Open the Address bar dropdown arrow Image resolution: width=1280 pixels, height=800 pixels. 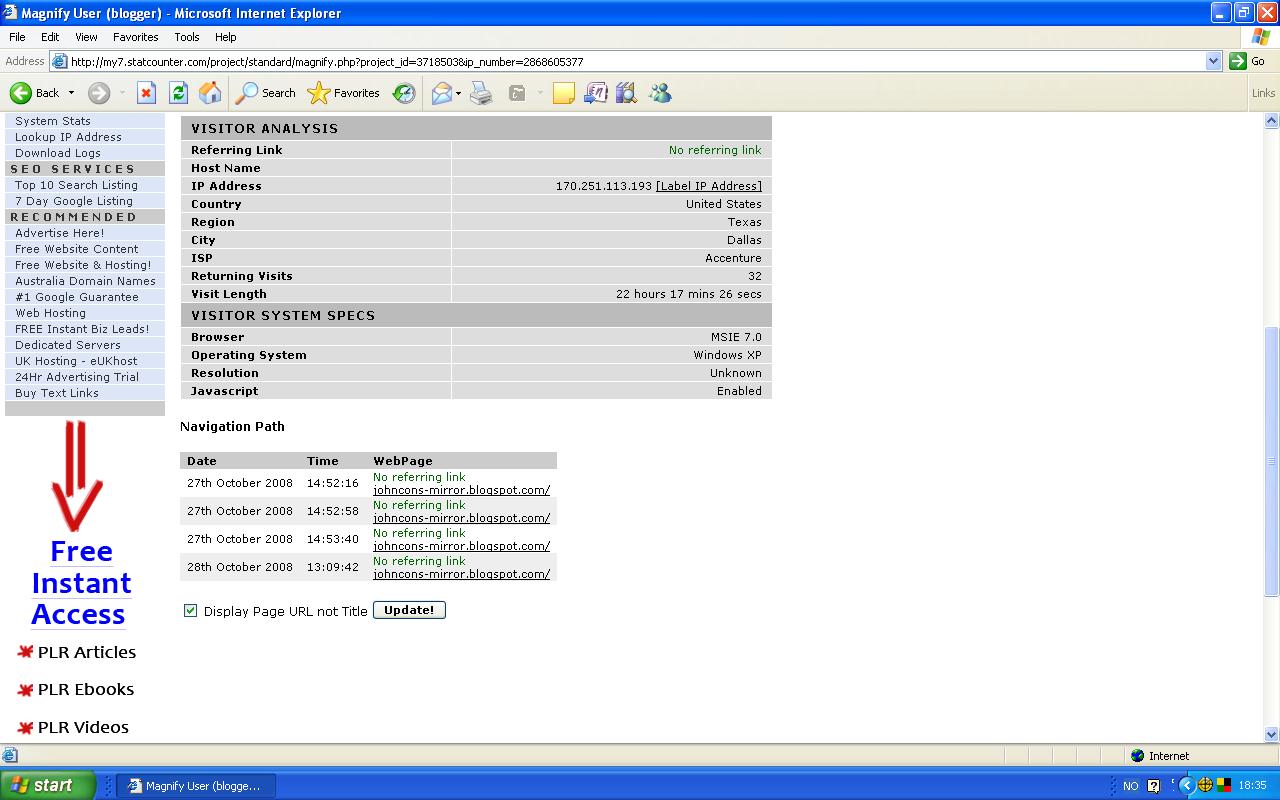click(1213, 61)
